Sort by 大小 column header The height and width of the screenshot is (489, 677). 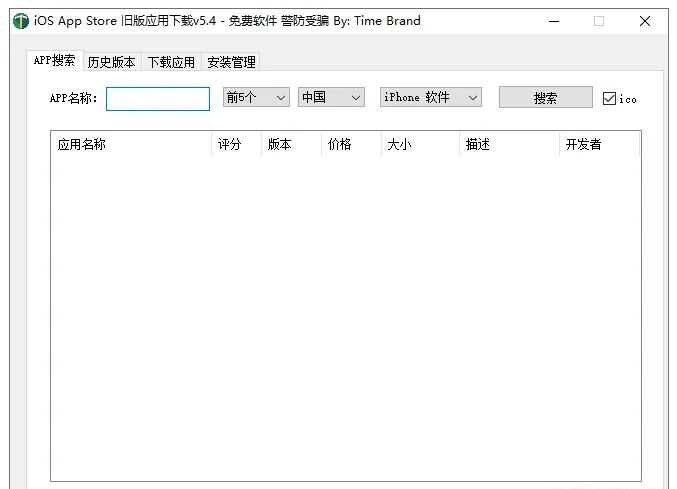421,144
